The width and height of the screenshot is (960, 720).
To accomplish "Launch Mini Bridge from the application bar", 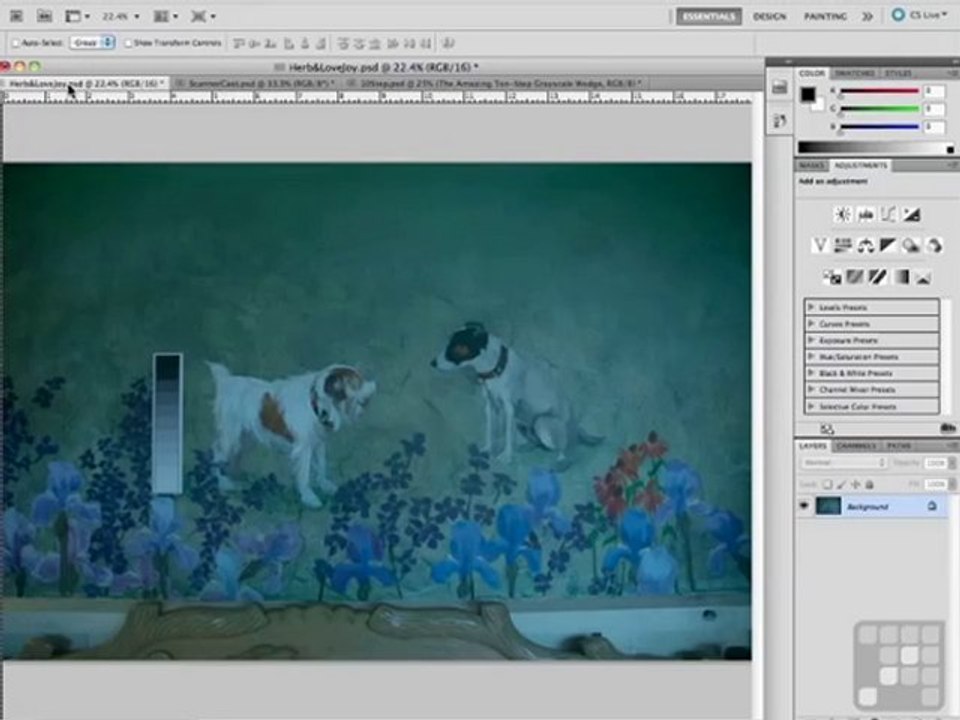I will [x=44, y=16].
